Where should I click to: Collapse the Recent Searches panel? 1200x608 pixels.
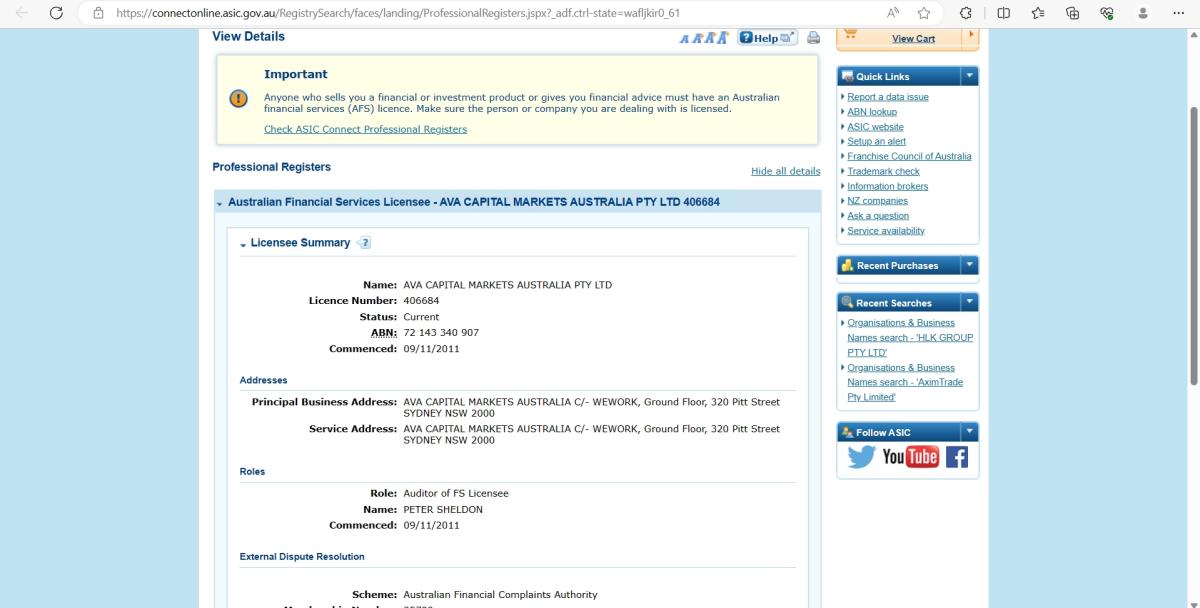[968, 302]
